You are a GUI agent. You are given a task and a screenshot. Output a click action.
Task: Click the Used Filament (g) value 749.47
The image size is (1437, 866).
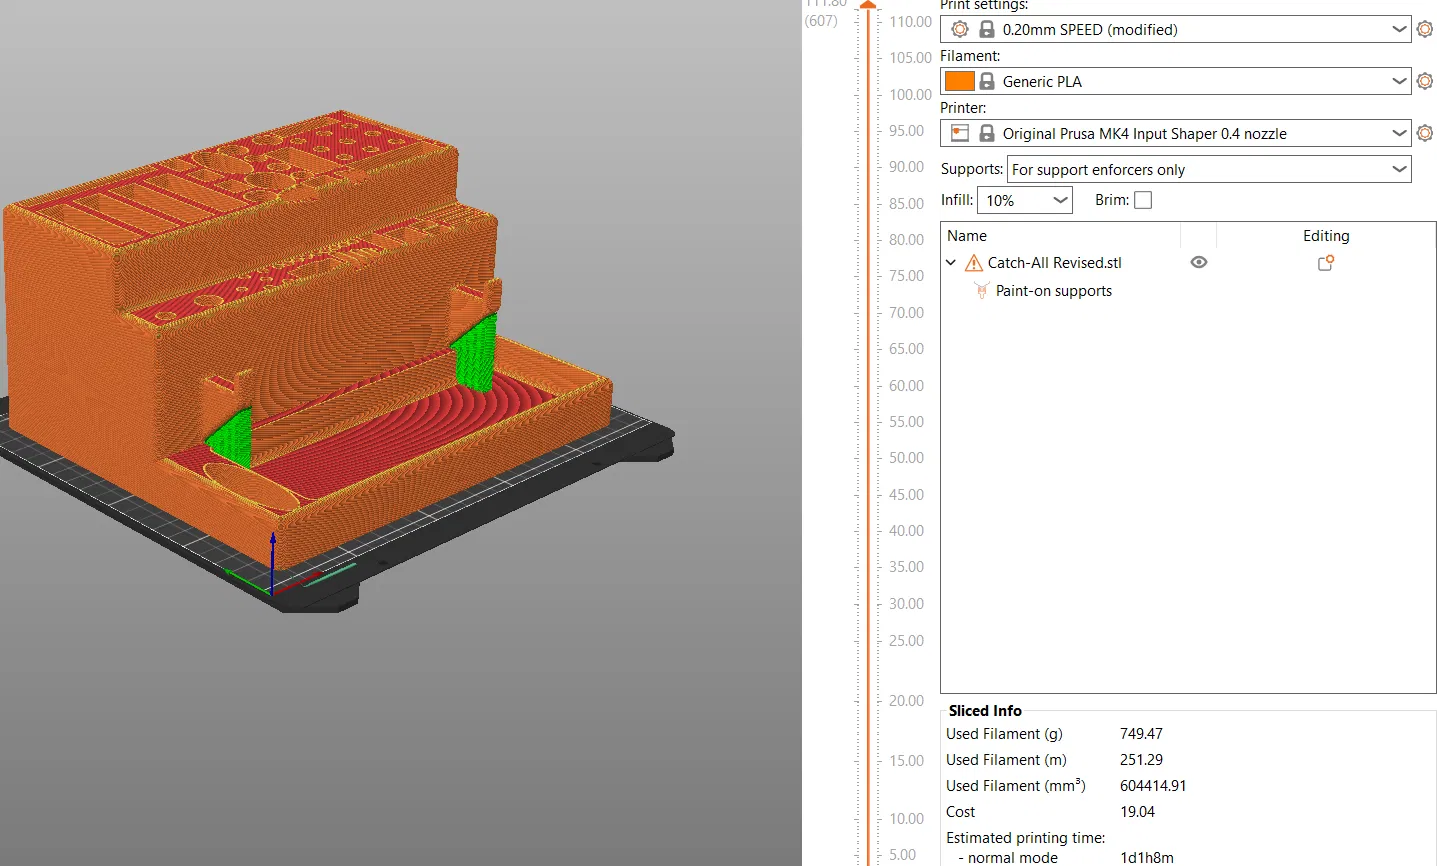click(x=1141, y=734)
